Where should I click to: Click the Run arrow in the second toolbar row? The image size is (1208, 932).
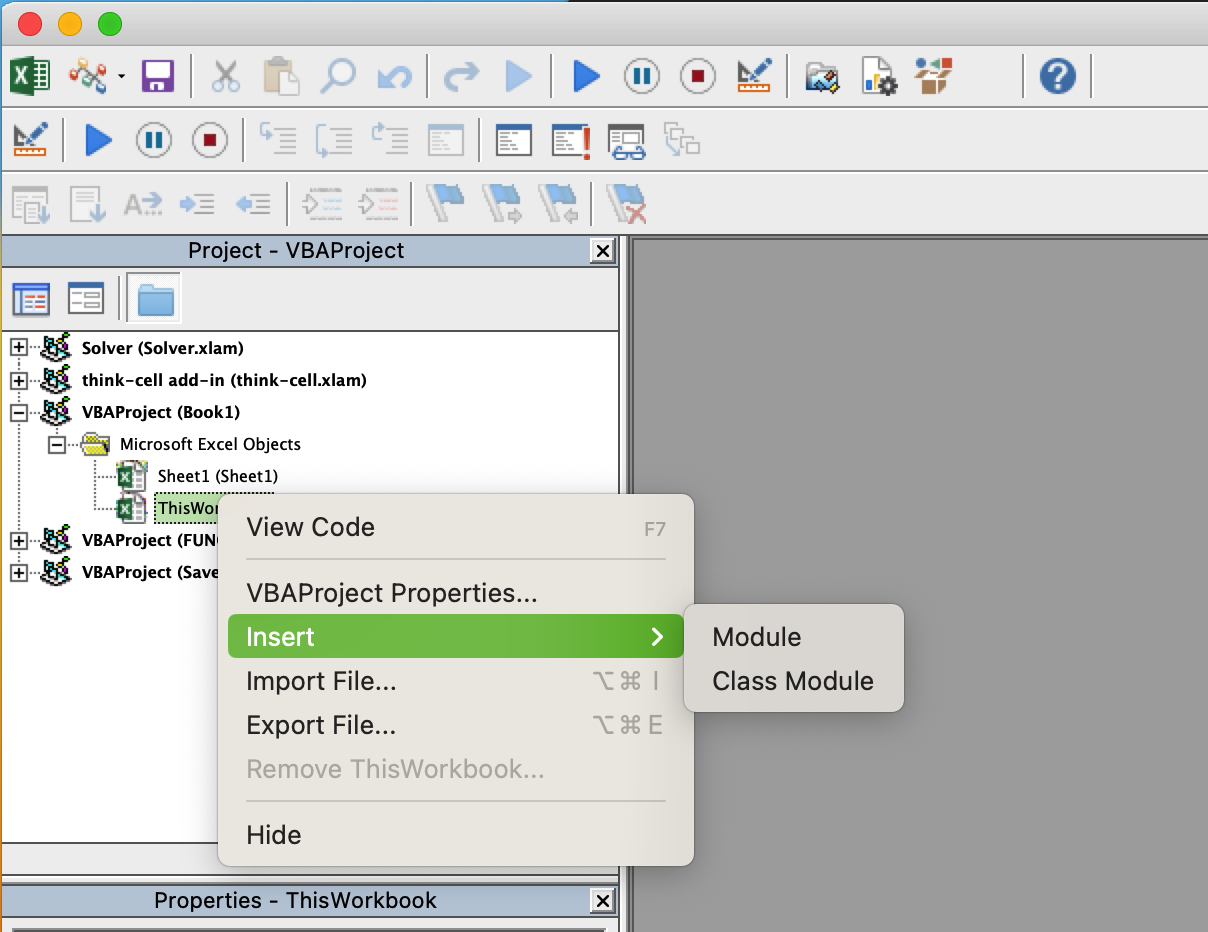(98, 139)
